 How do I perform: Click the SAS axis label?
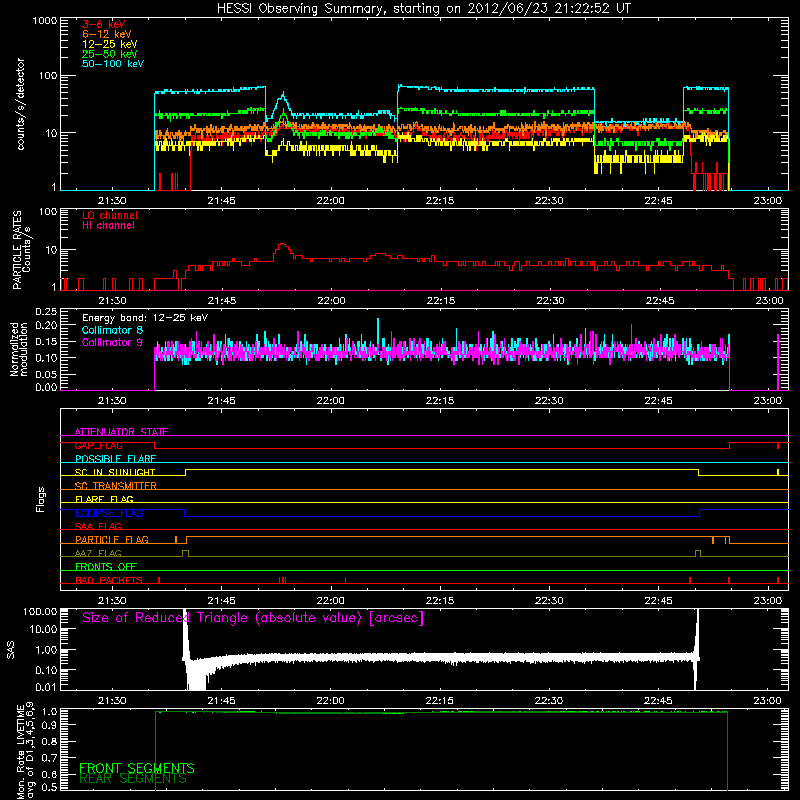[x=11, y=649]
